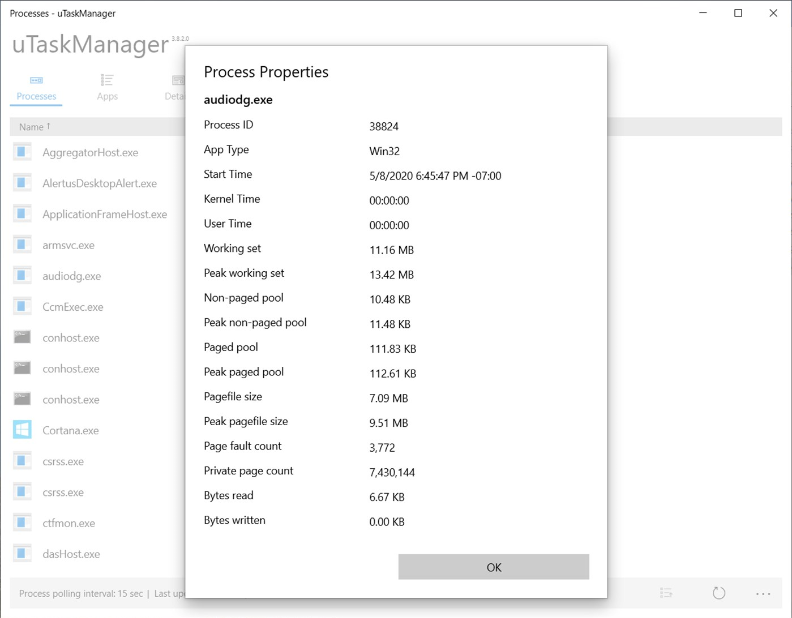The height and width of the screenshot is (618, 792).
Task: Select armsvc.exe in the process list
Action: [x=68, y=245]
